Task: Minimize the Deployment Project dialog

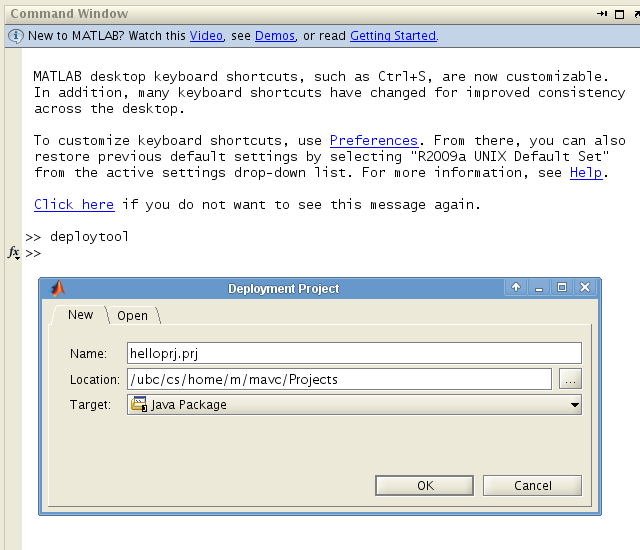Action: pos(539,288)
